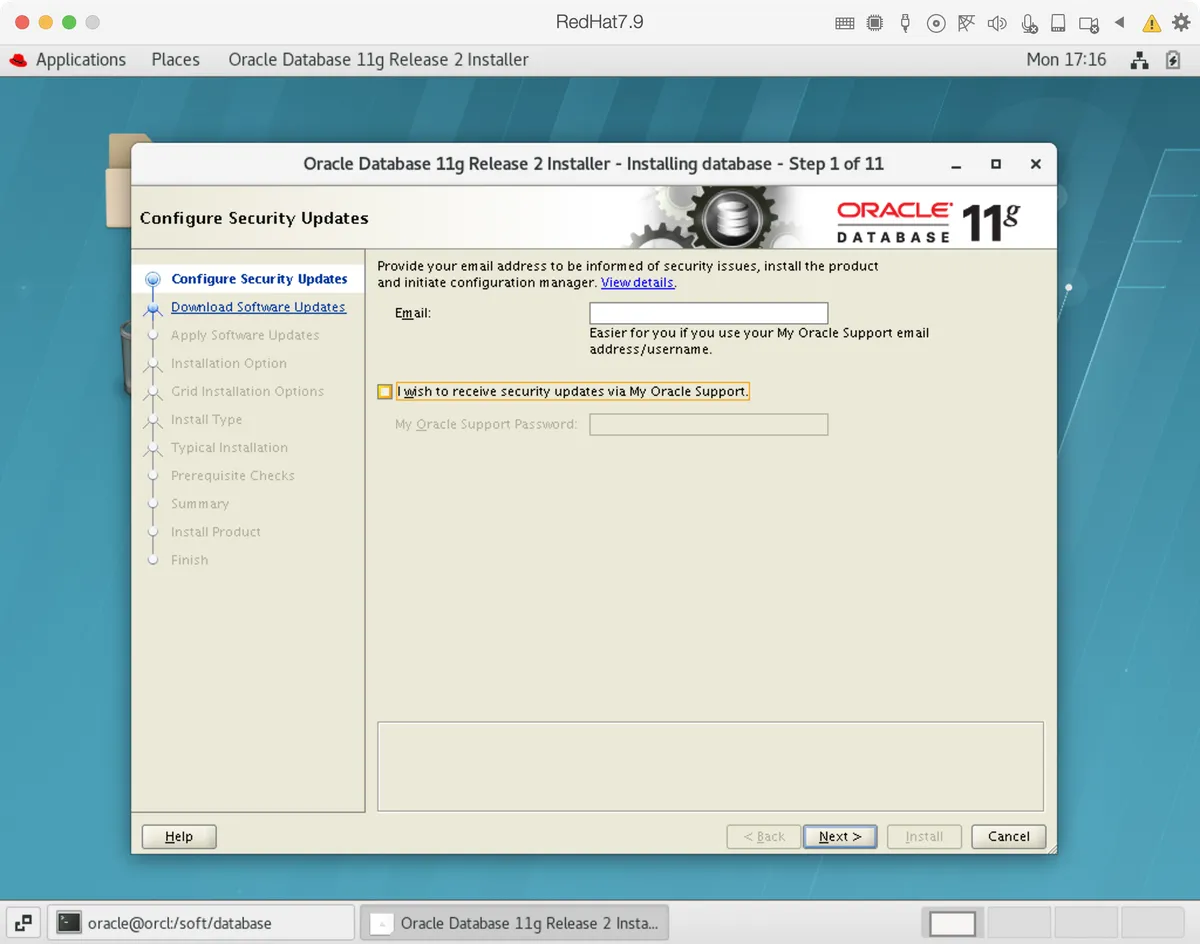
Task: Open the network adapter icon
Action: 966,22
